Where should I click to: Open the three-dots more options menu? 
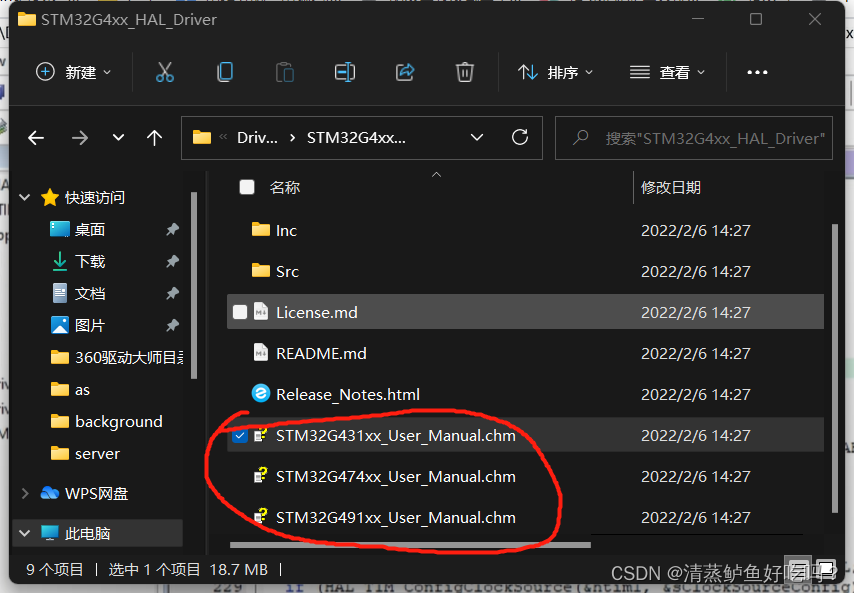pos(757,72)
